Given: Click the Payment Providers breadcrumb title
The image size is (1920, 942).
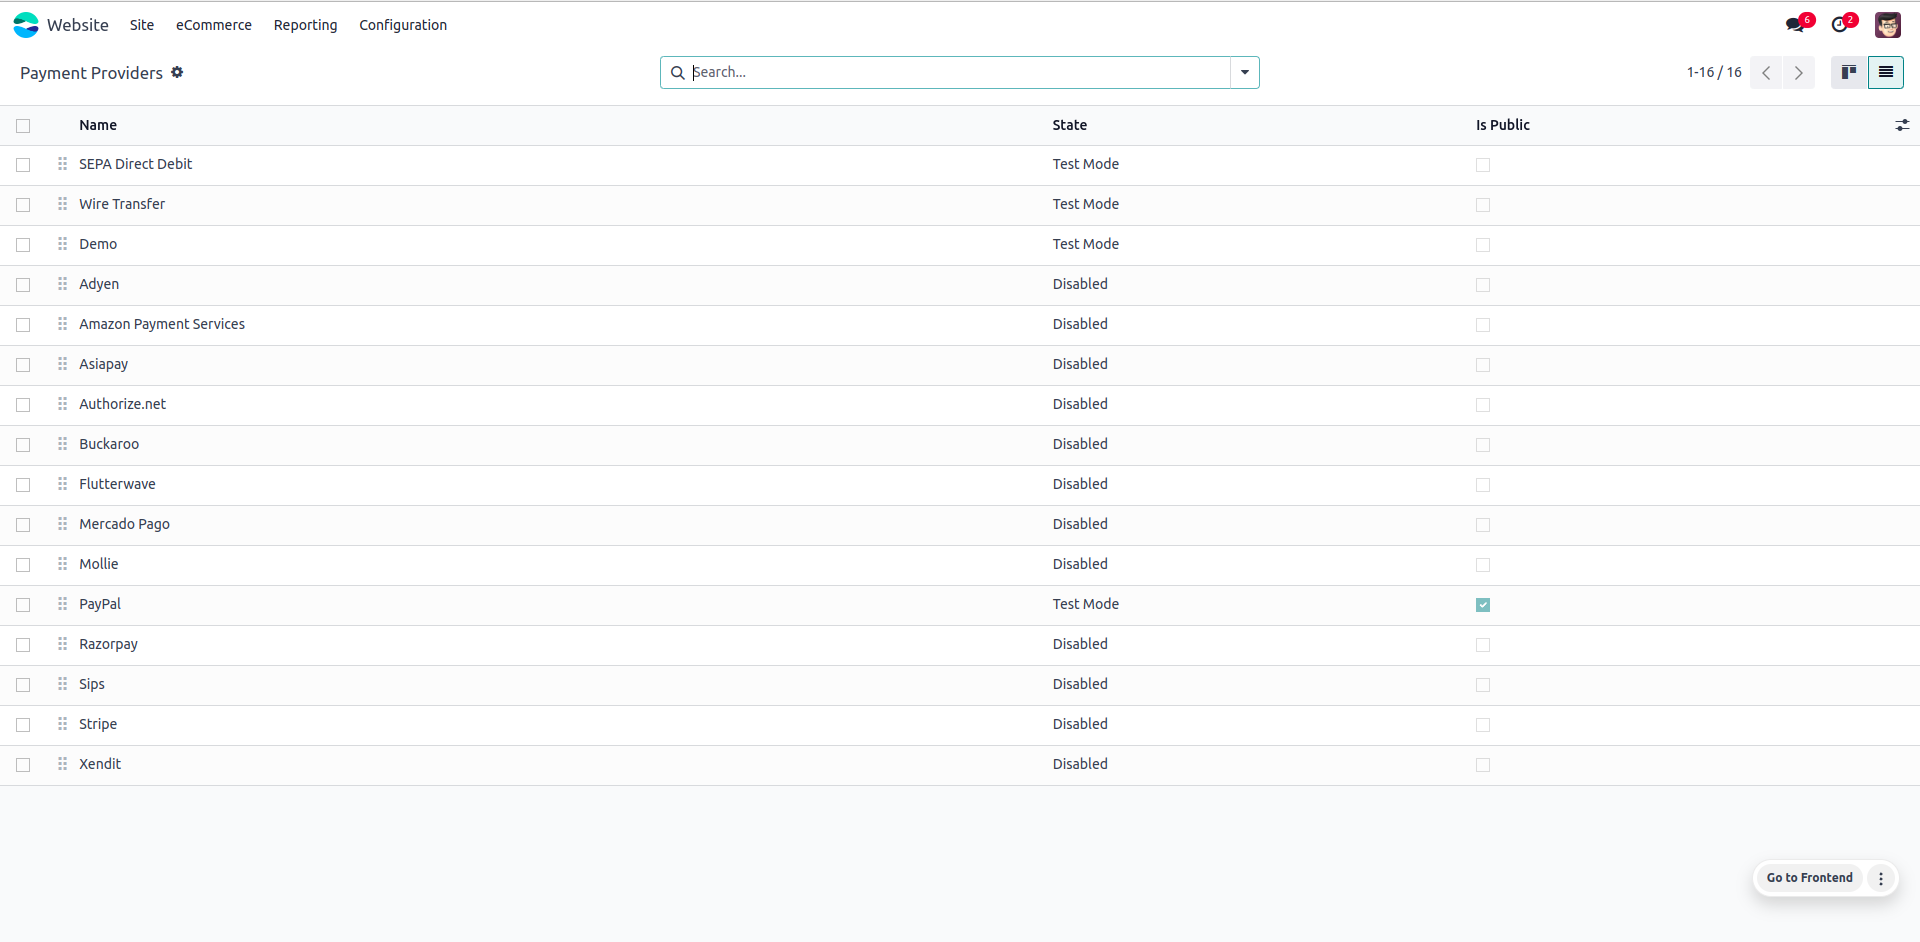Looking at the screenshot, I should point(91,73).
